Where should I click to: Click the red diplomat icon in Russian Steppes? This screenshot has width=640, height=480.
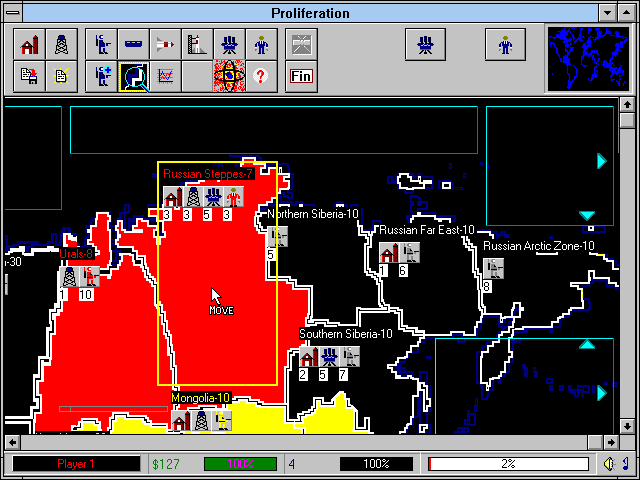coord(233,197)
